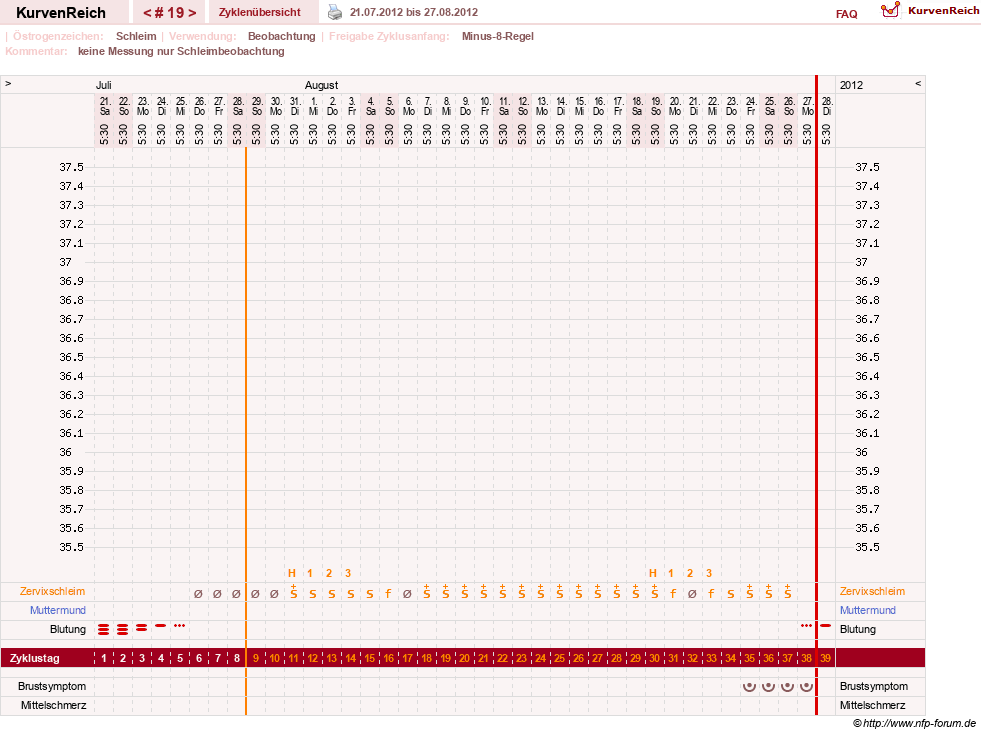The width and height of the screenshot is (981, 735).
Task: Click the right Mittelschmerz row label
Action: tap(872, 705)
